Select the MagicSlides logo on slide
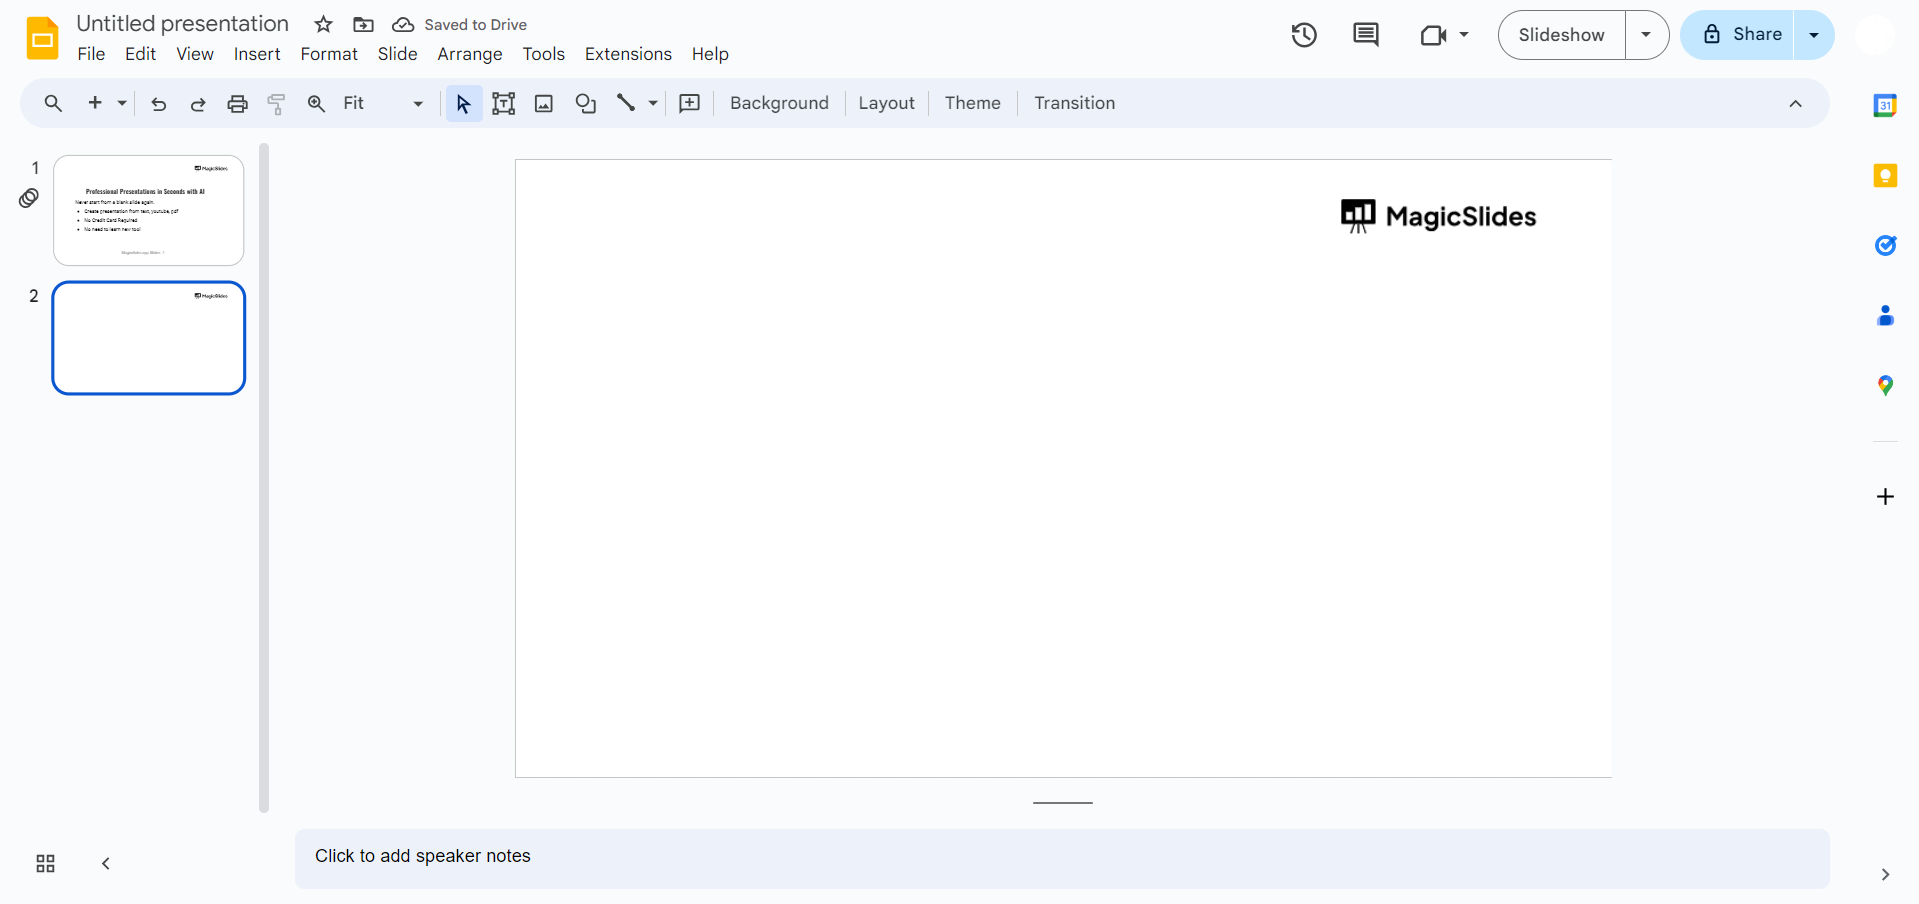This screenshot has width=1919, height=904. [x=1438, y=216]
